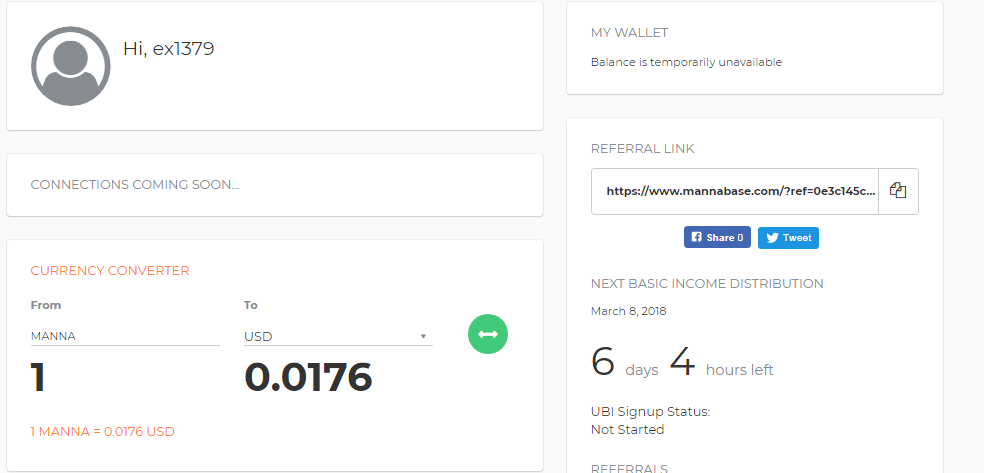Click the To label in converter
The width and height of the screenshot is (984, 473).
251,305
